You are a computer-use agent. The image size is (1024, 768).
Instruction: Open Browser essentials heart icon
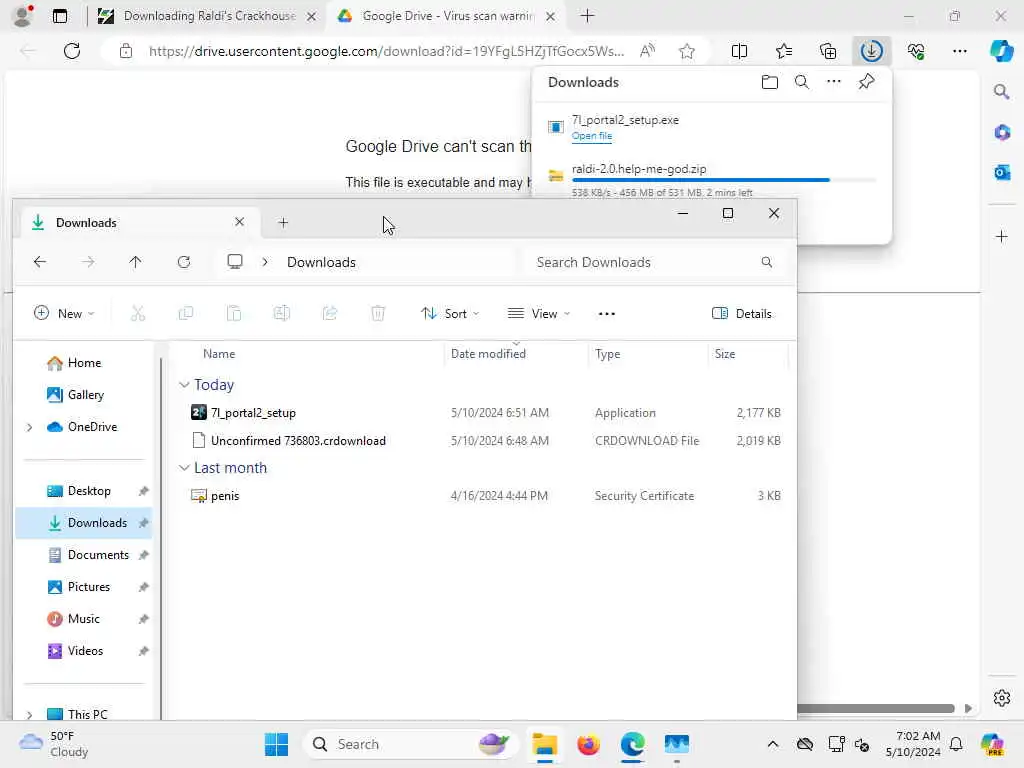(x=916, y=51)
